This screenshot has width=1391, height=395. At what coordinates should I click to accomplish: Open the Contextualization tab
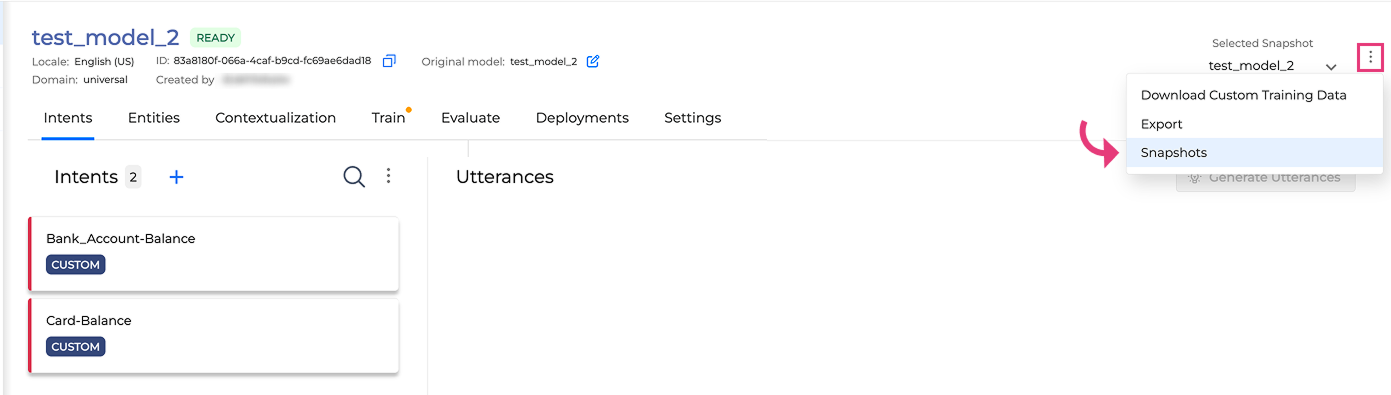tap(276, 118)
